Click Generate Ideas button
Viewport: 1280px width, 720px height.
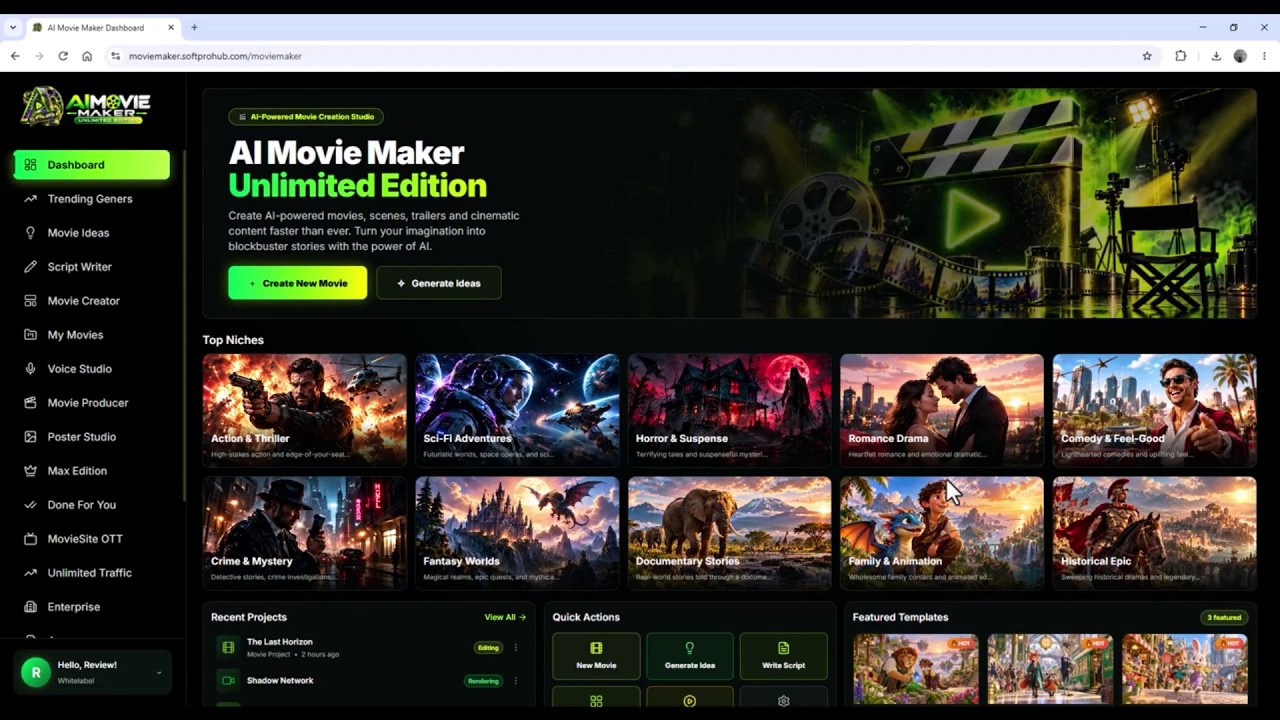pos(438,283)
